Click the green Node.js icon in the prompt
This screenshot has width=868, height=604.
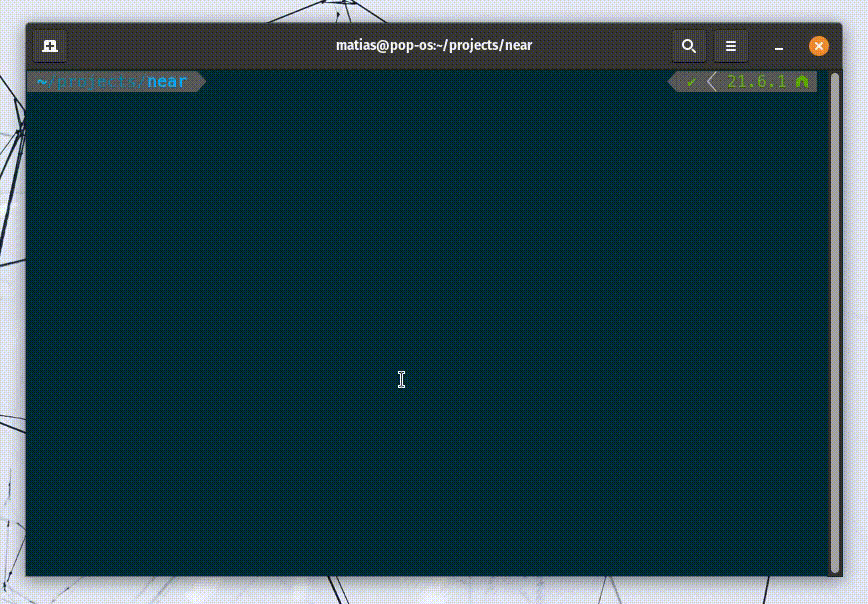point(801,82)
